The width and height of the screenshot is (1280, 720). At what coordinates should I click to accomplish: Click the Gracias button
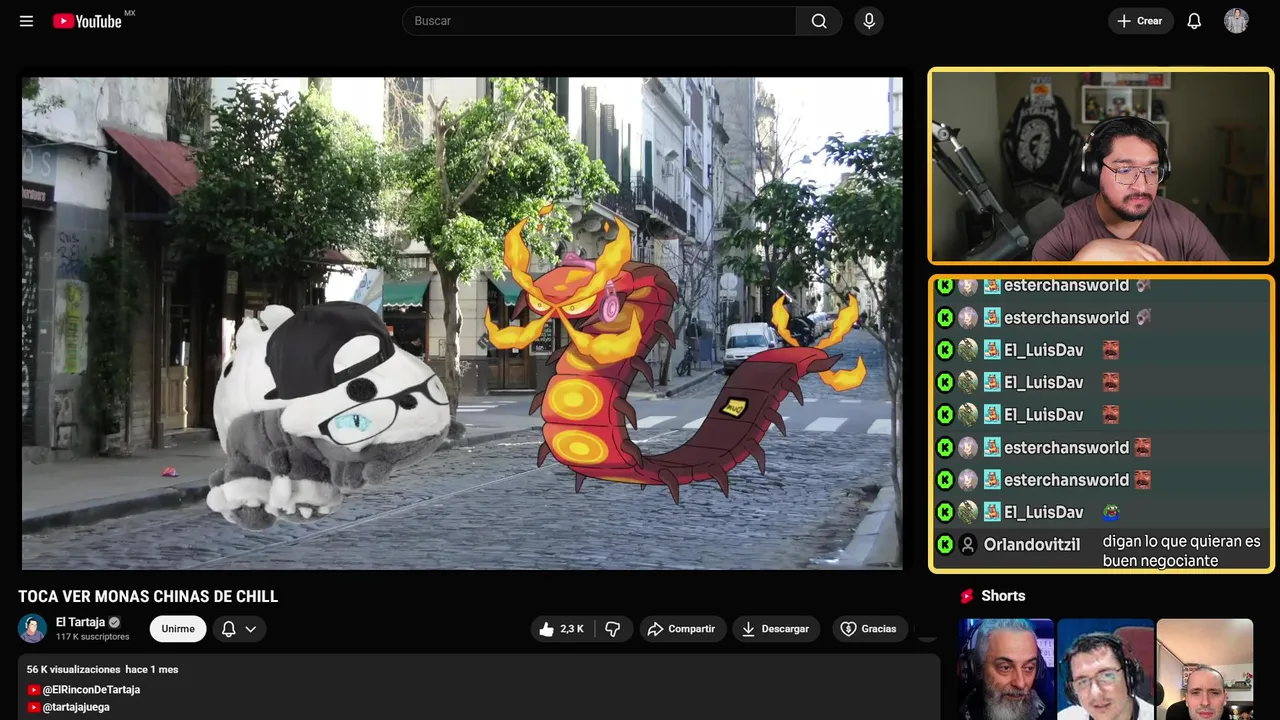[x=869, y=629]
